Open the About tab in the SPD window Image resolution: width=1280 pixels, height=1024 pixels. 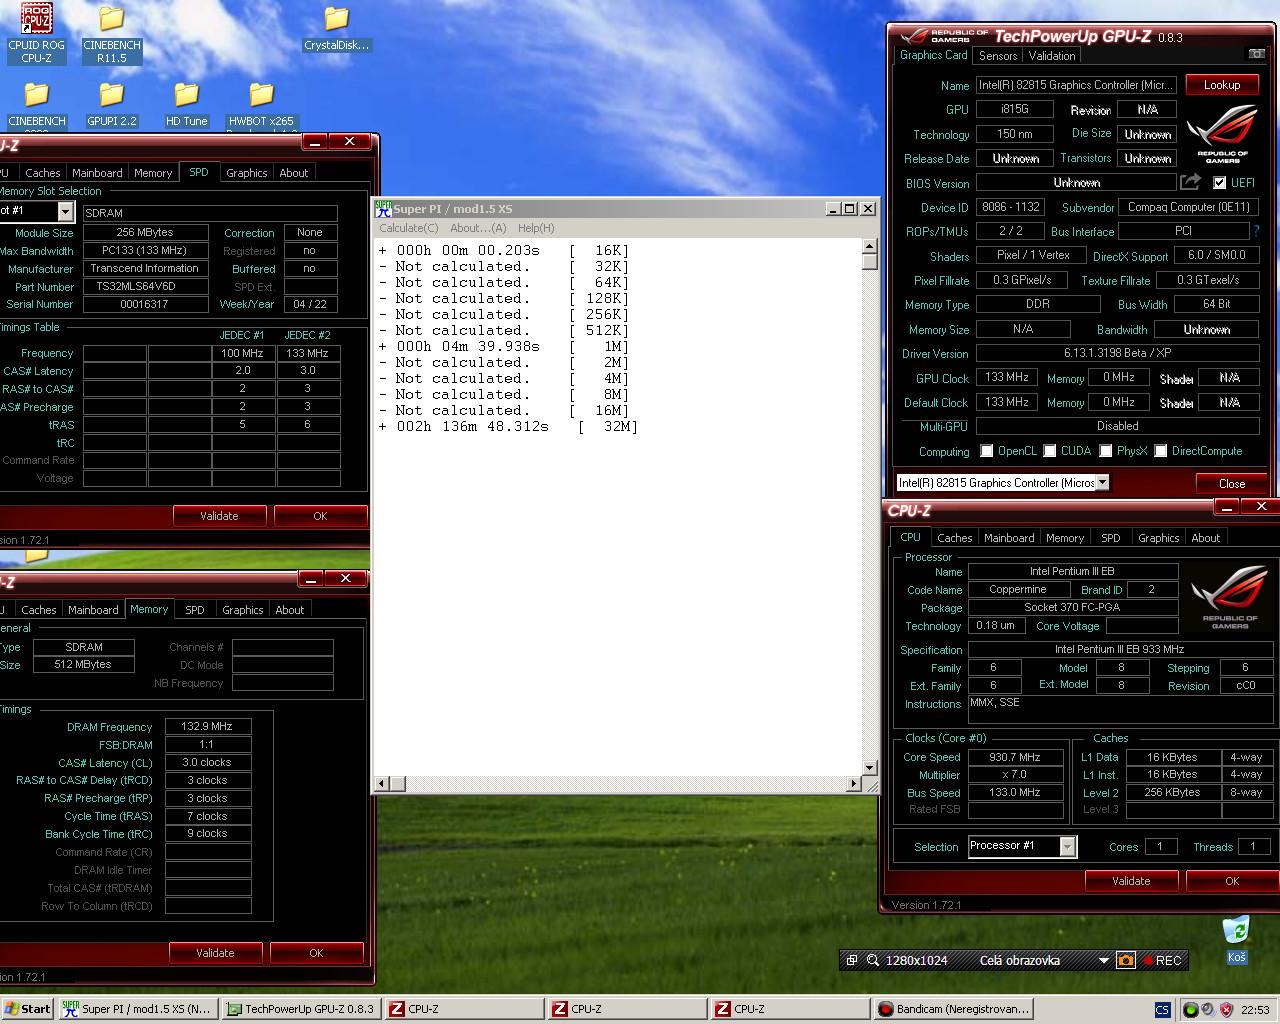(x=293, y=173)
